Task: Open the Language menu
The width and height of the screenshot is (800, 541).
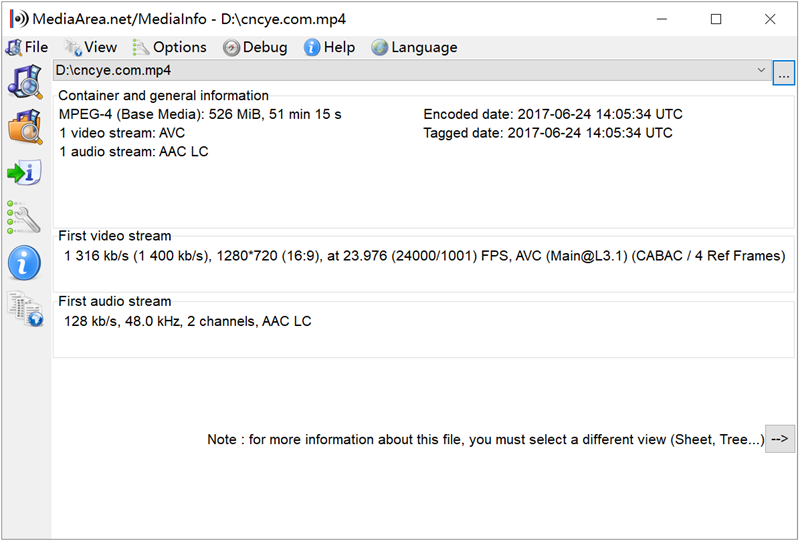Action: [x=414, y=47]
